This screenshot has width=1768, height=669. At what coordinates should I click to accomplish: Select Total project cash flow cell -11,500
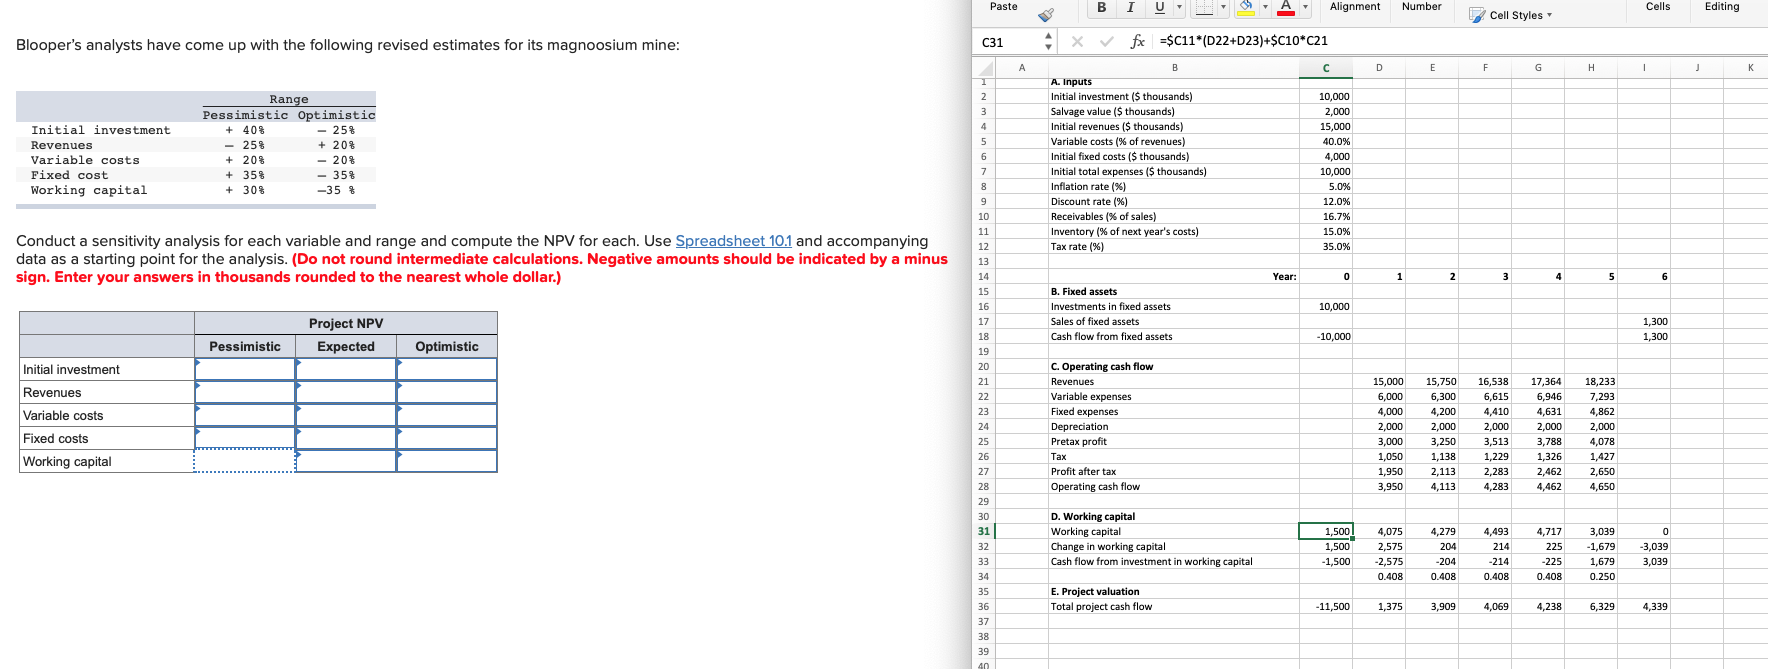tap(1326, 606)
